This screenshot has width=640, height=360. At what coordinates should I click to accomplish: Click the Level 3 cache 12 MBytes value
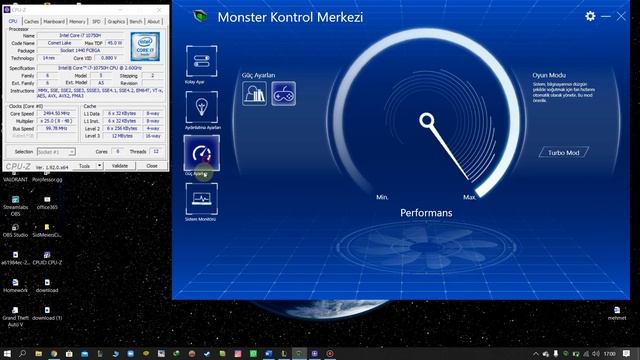point(122,136)
